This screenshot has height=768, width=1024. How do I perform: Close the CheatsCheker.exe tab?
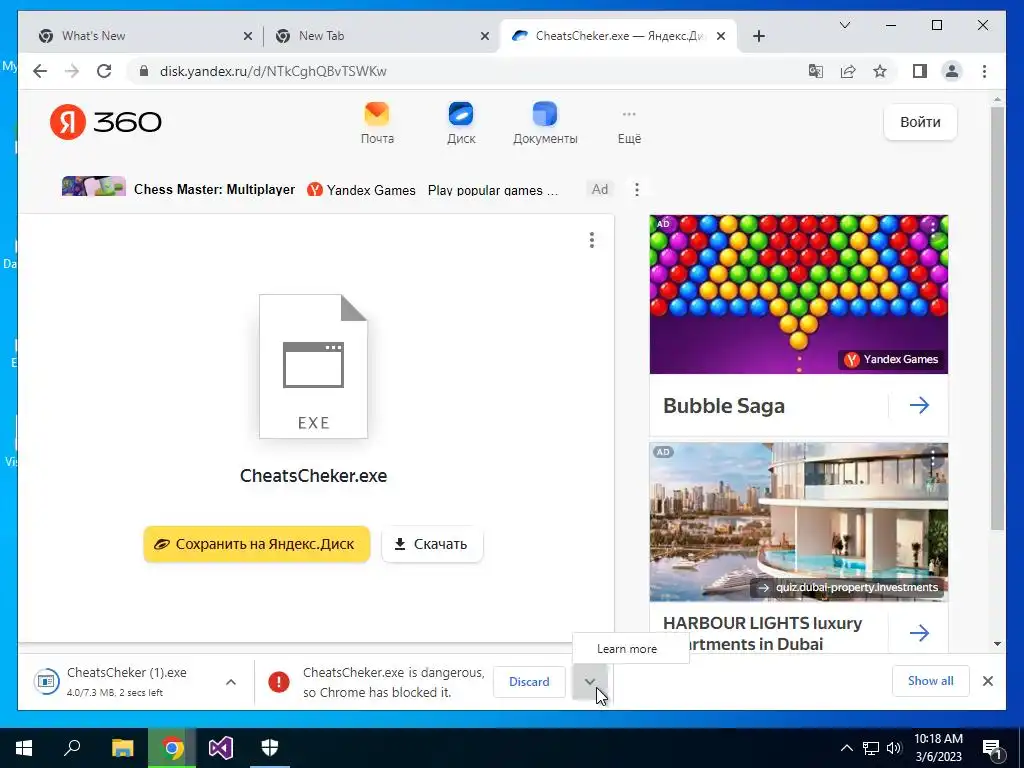(x=721, y=36)
